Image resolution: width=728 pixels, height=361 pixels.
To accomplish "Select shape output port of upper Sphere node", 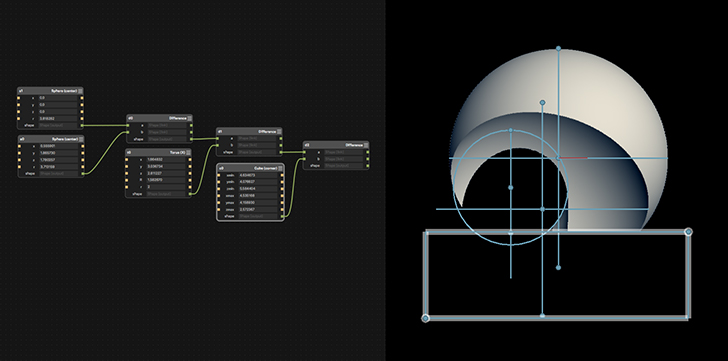I will coord(82,125).
